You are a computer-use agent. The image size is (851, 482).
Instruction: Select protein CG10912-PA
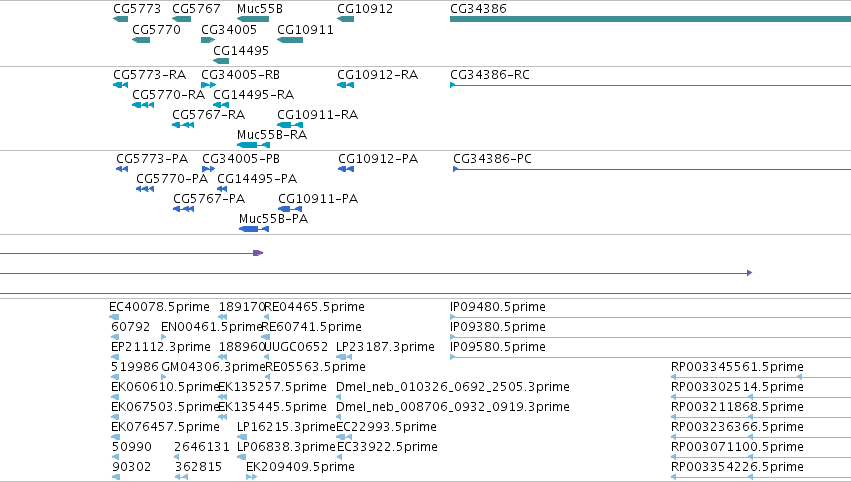[x=378, y=158]
